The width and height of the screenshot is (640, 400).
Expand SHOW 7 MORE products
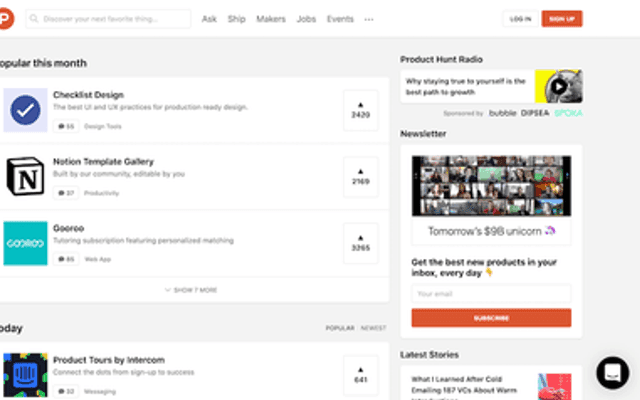[x=191, y=290]
